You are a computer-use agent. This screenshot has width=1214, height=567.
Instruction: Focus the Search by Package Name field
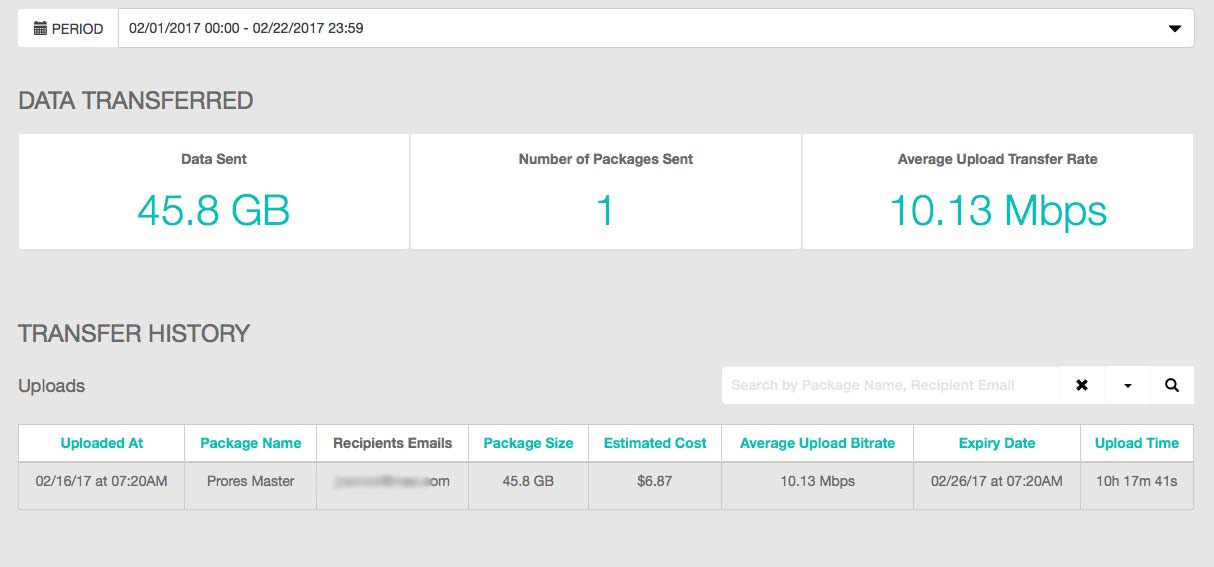coord(890,385)
